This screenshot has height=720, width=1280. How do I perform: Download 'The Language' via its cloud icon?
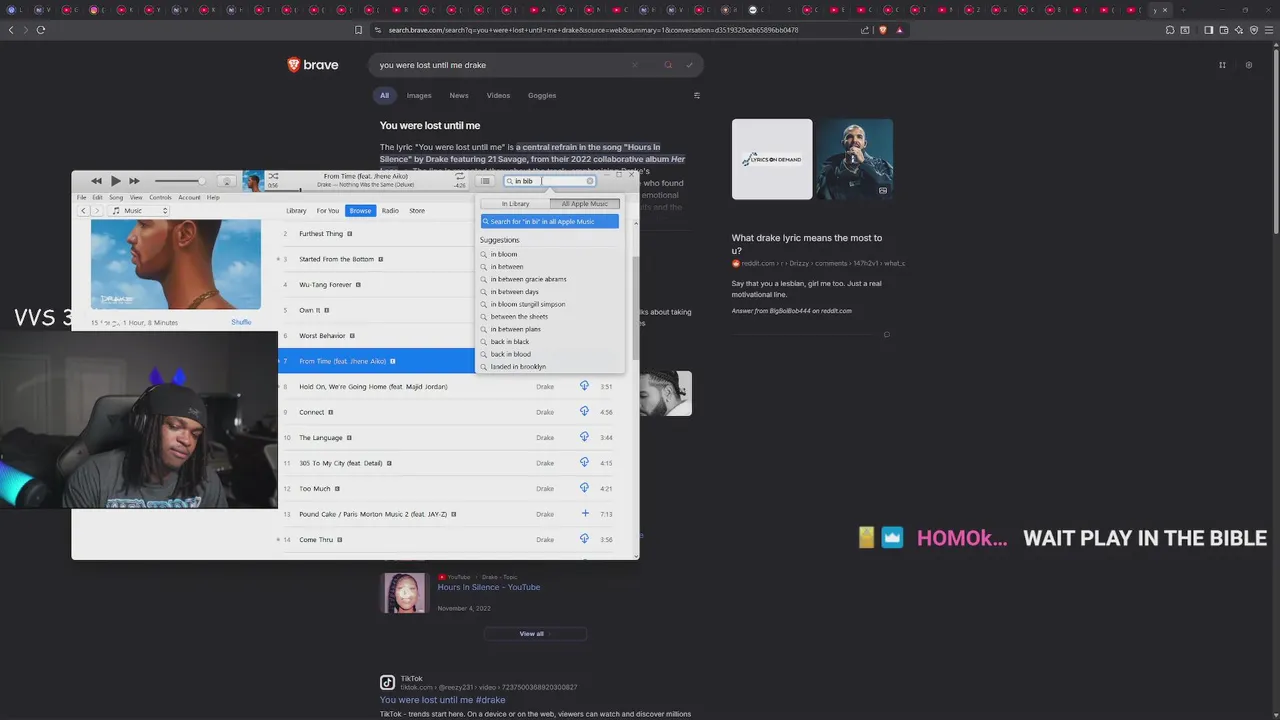click(585, 437)
